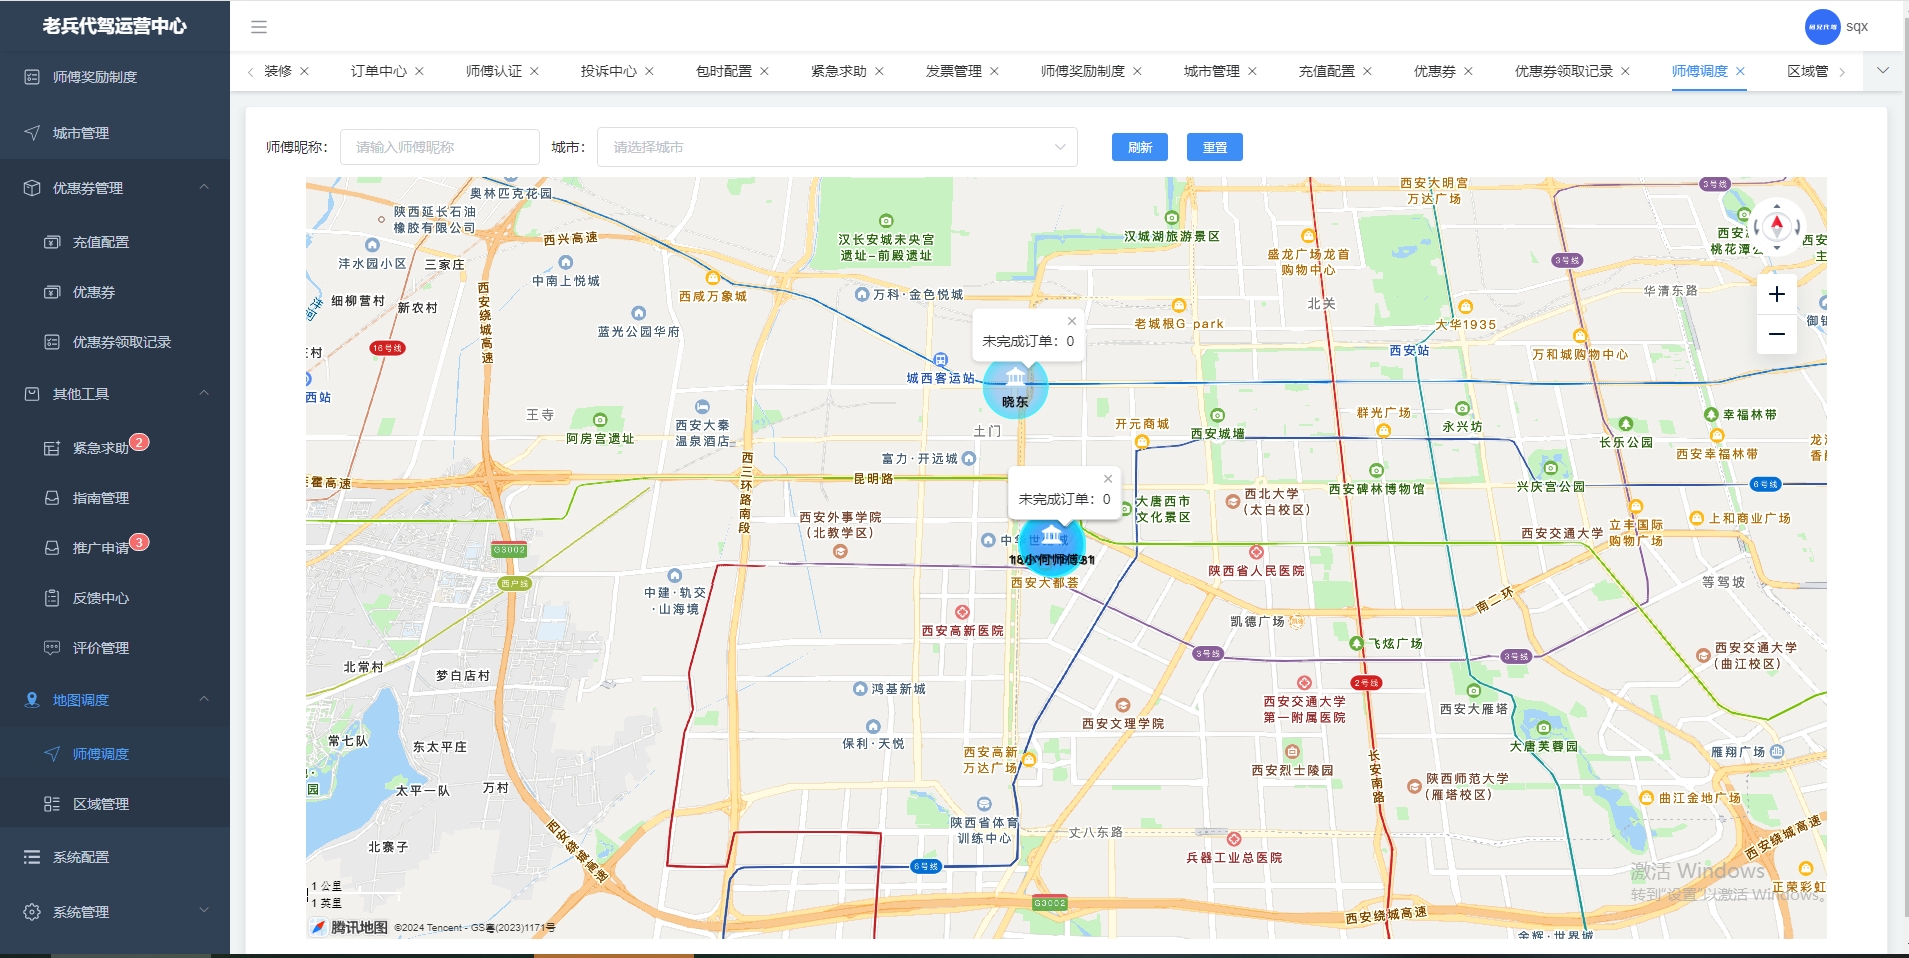Click the 评价管理 chat icon
The height and width of the screenshot is (958, 1909).
point(52,648)
